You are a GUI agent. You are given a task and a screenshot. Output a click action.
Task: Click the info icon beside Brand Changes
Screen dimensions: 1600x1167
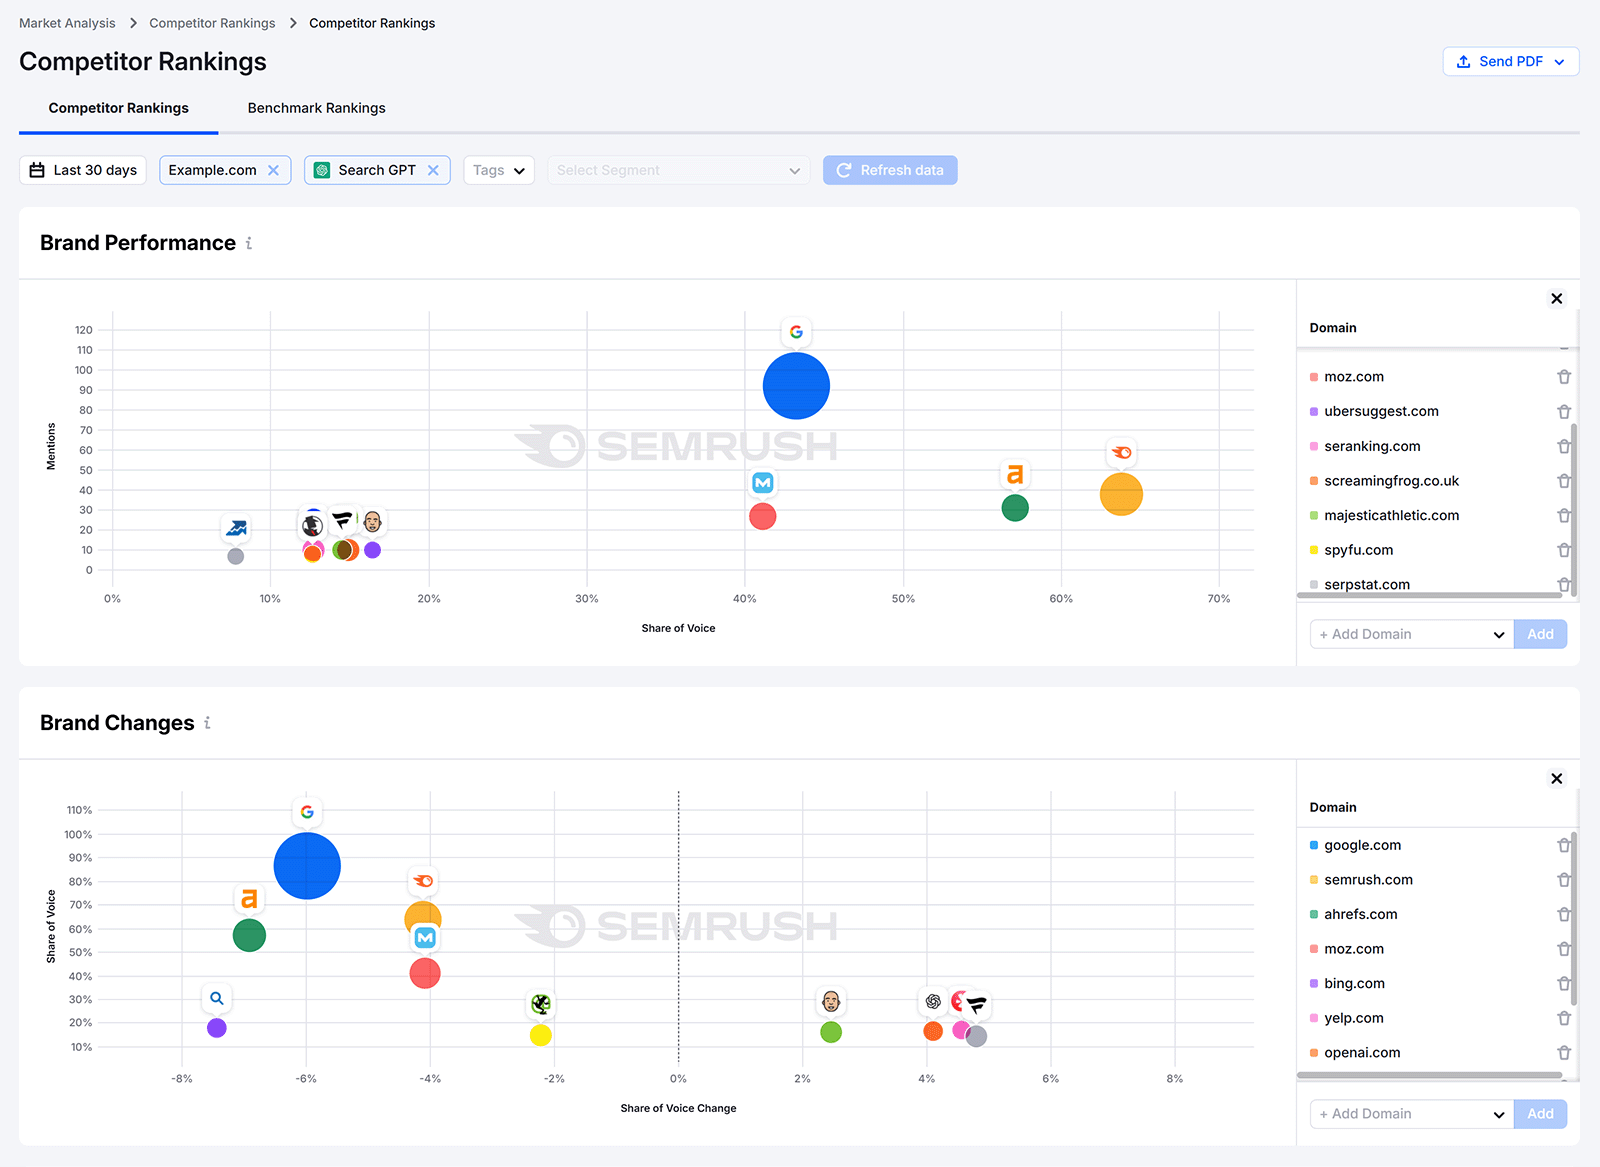(208, 723)
